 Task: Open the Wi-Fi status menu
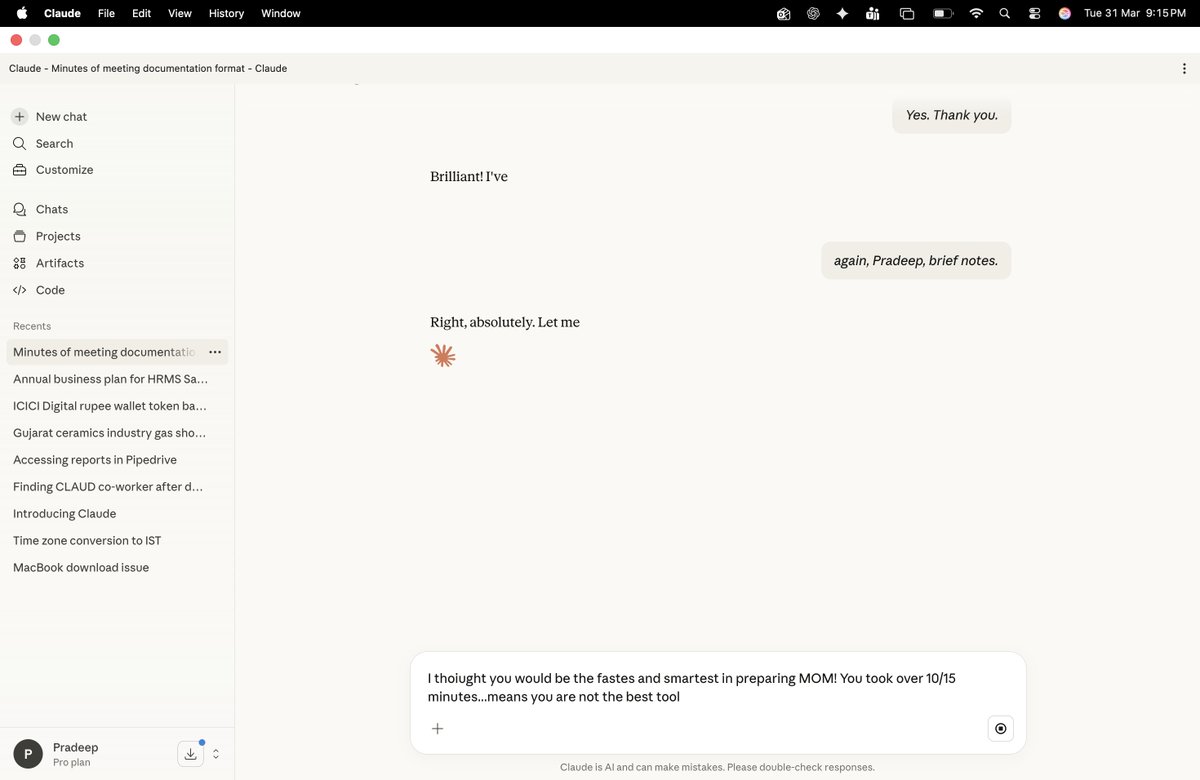click(976, 13)
